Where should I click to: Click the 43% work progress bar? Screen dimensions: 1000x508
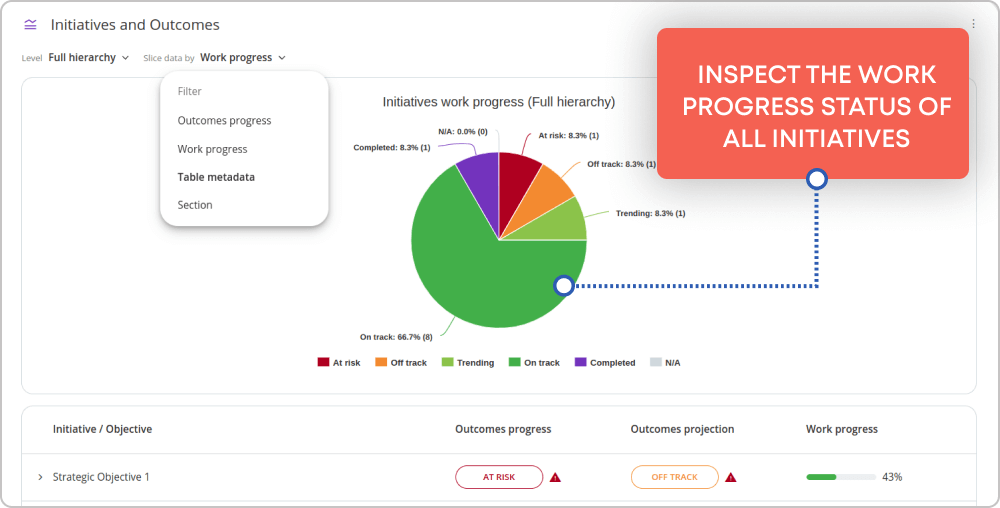tap(841, 477)
